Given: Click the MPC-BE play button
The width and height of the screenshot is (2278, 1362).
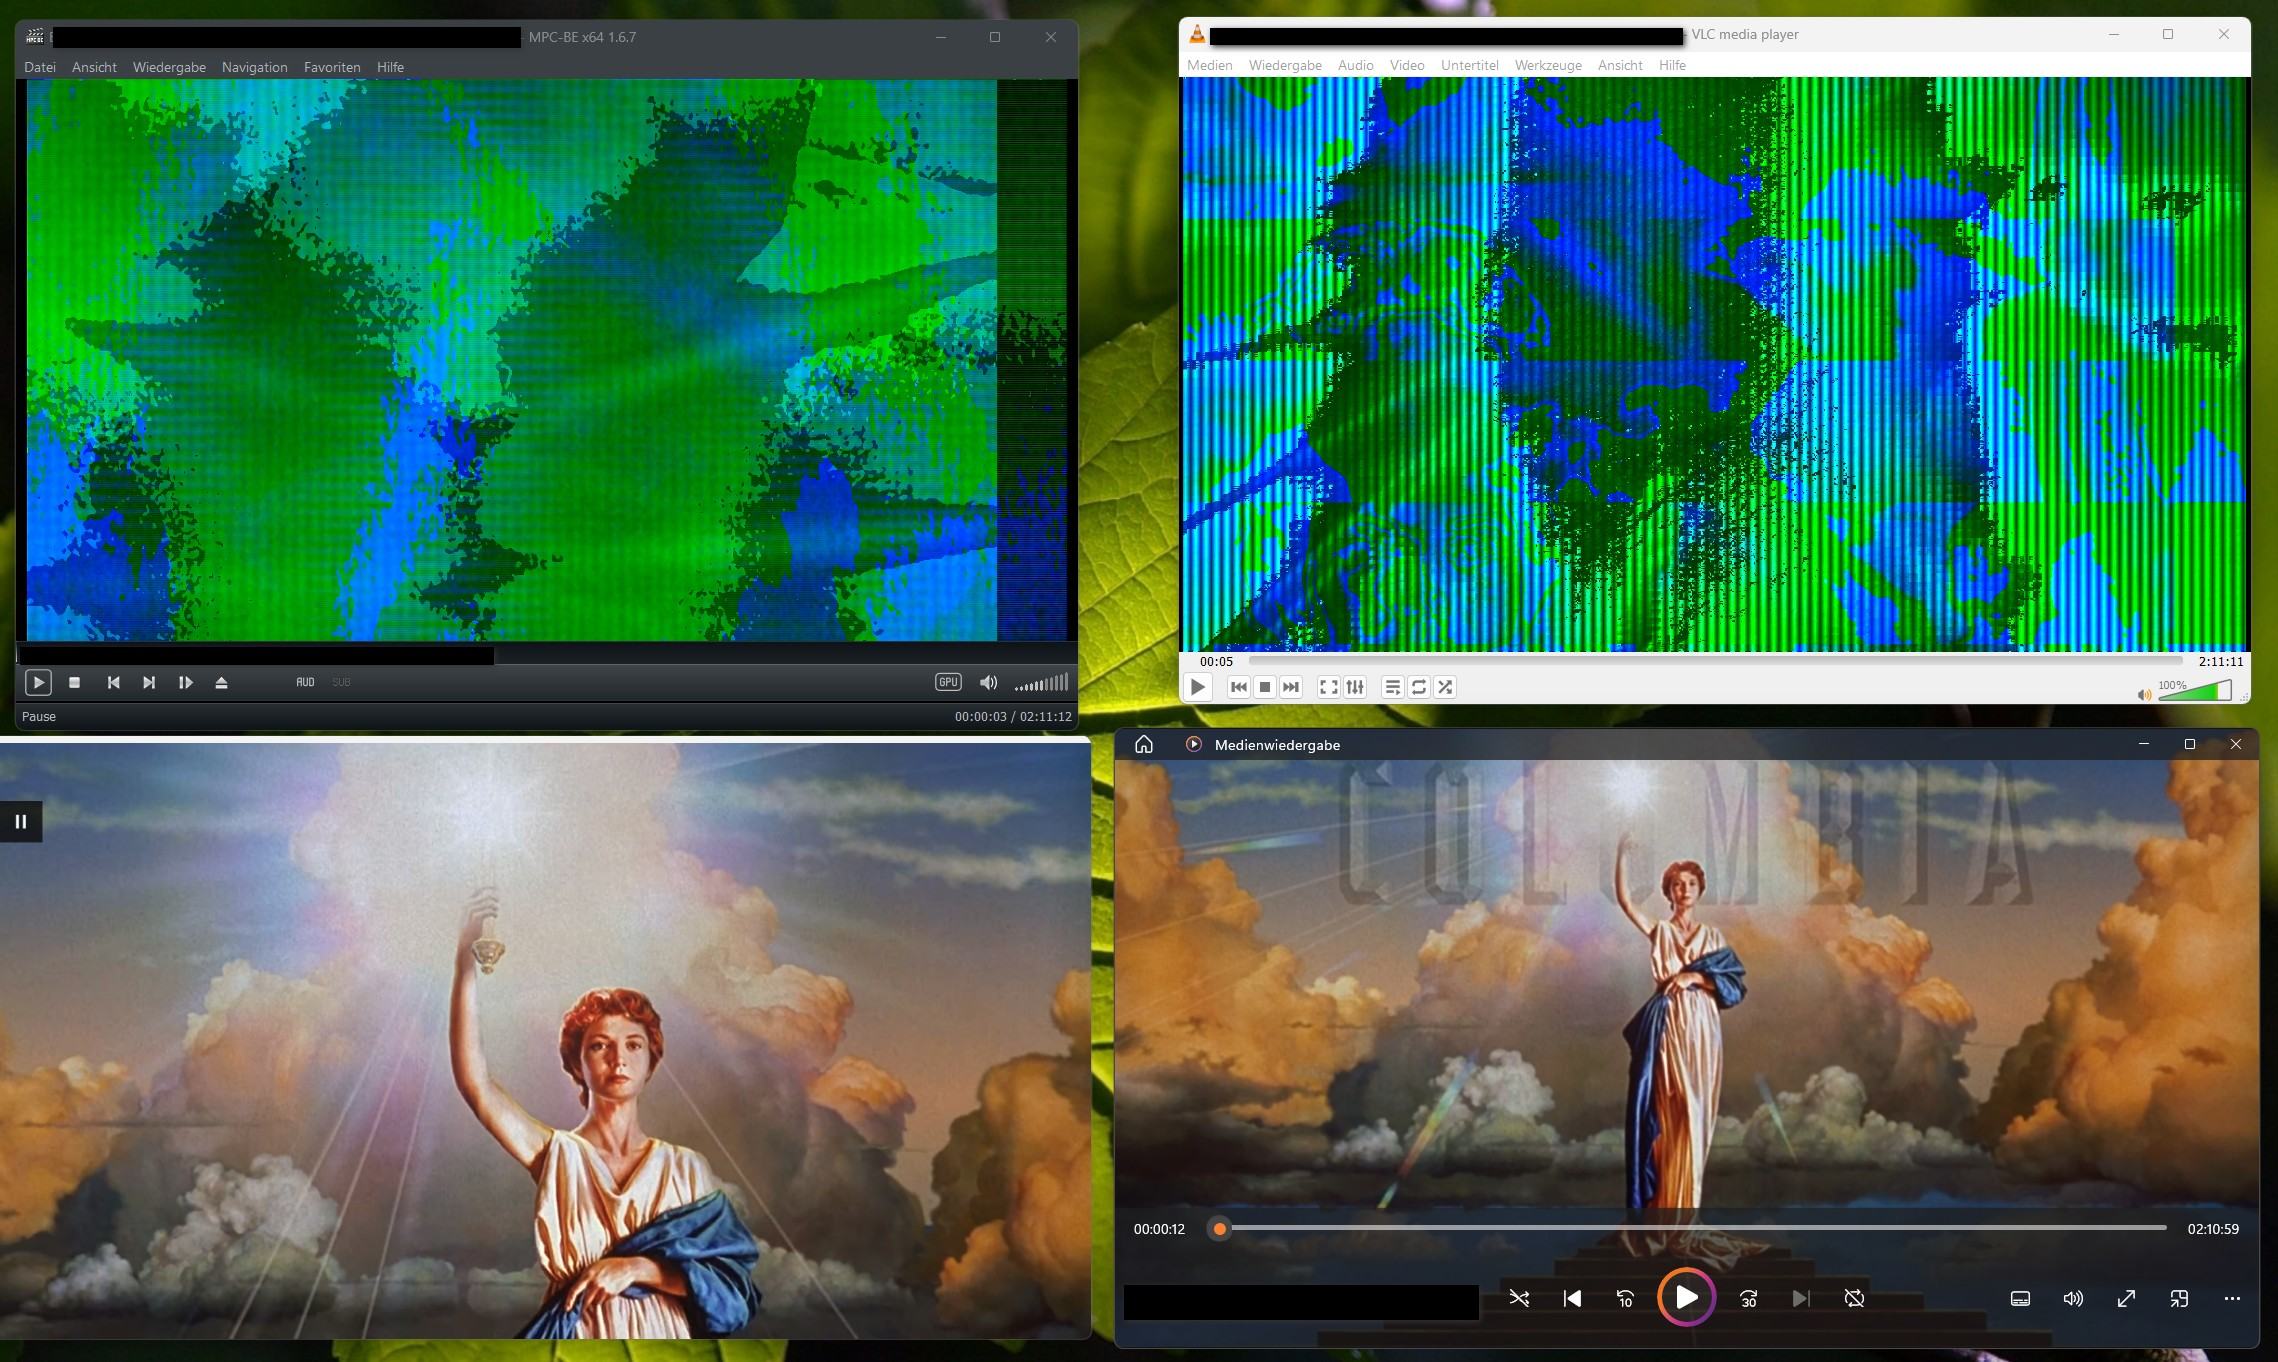Looking at the screenshot, I should pos(38,683).
